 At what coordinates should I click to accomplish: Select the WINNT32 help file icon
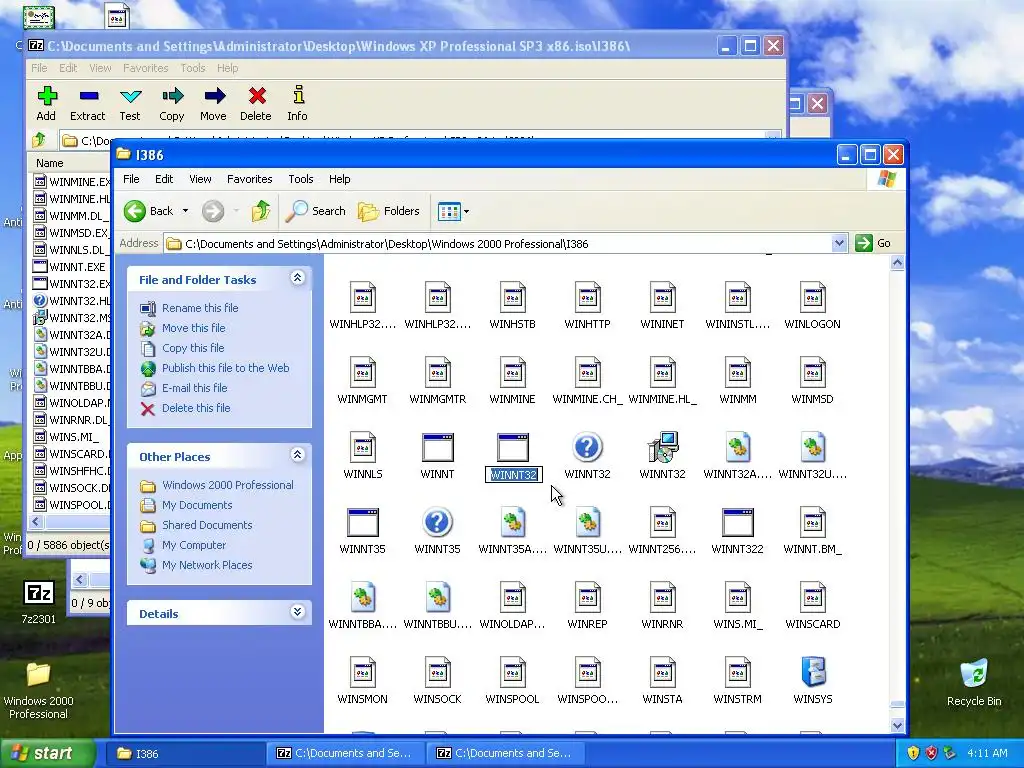click(x=587, y=447)
